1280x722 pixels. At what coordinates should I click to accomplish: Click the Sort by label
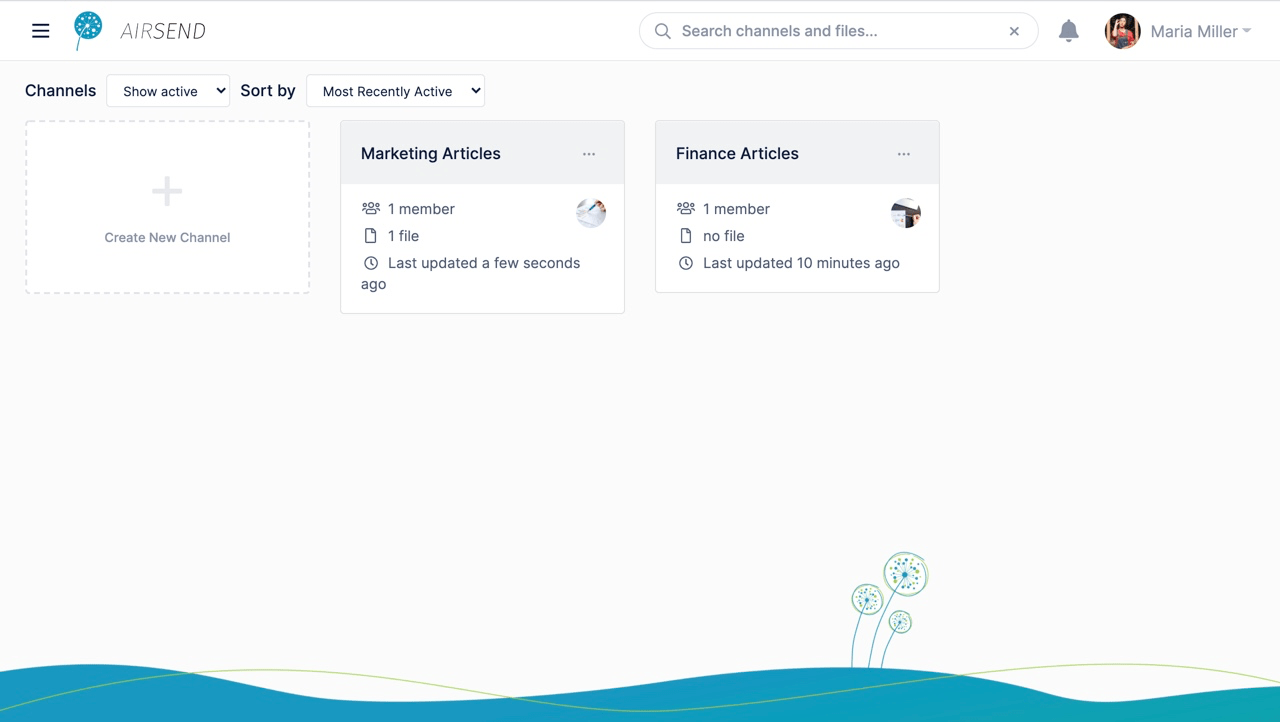pos(268,90)
